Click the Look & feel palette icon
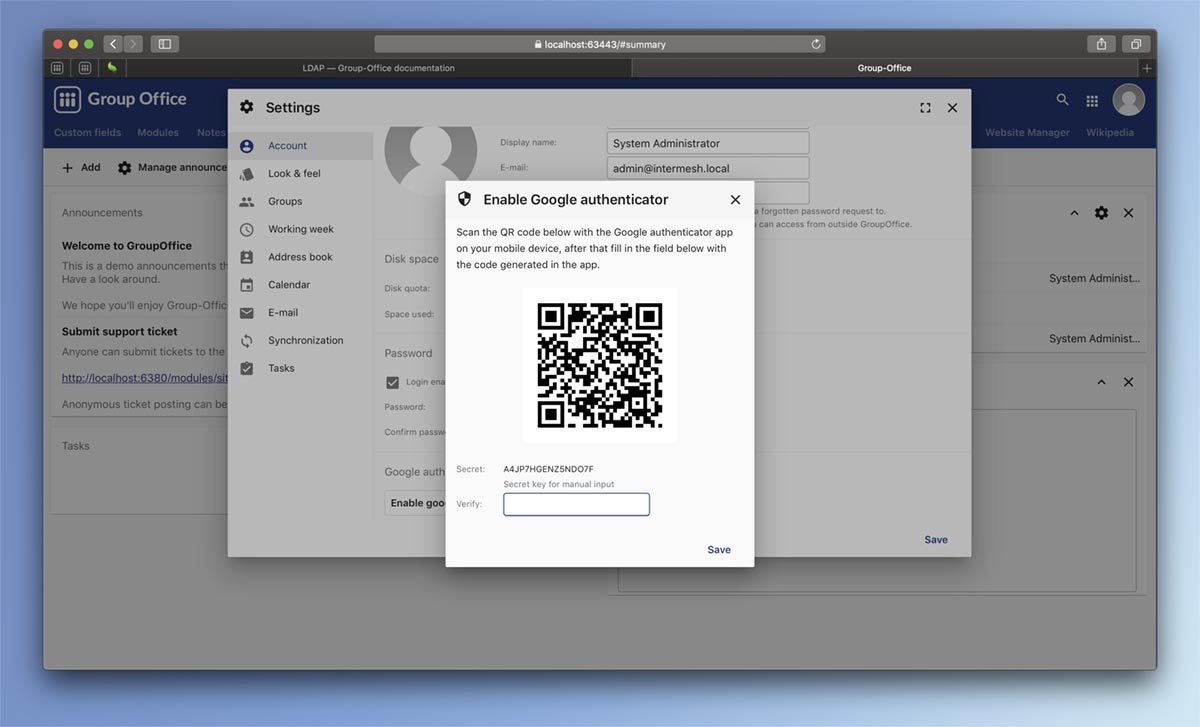The image size is (1200, 727). coord(247,174)
